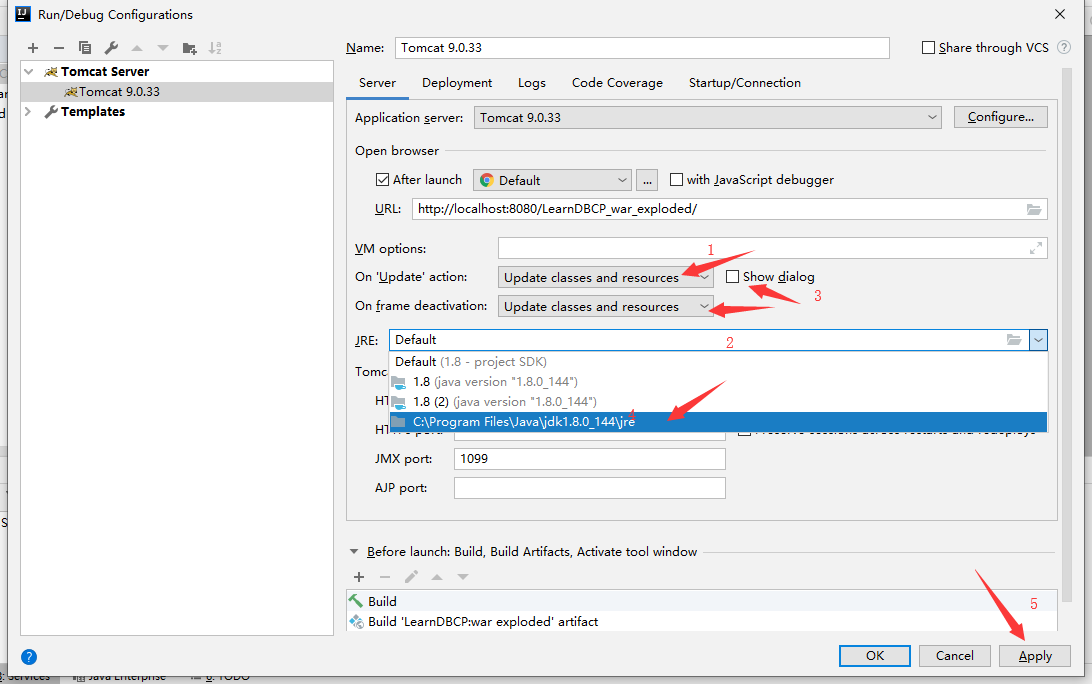Click Configure... button
Image resolution: width=1092 pixels, height=684 pixels.
point(1001,117)
